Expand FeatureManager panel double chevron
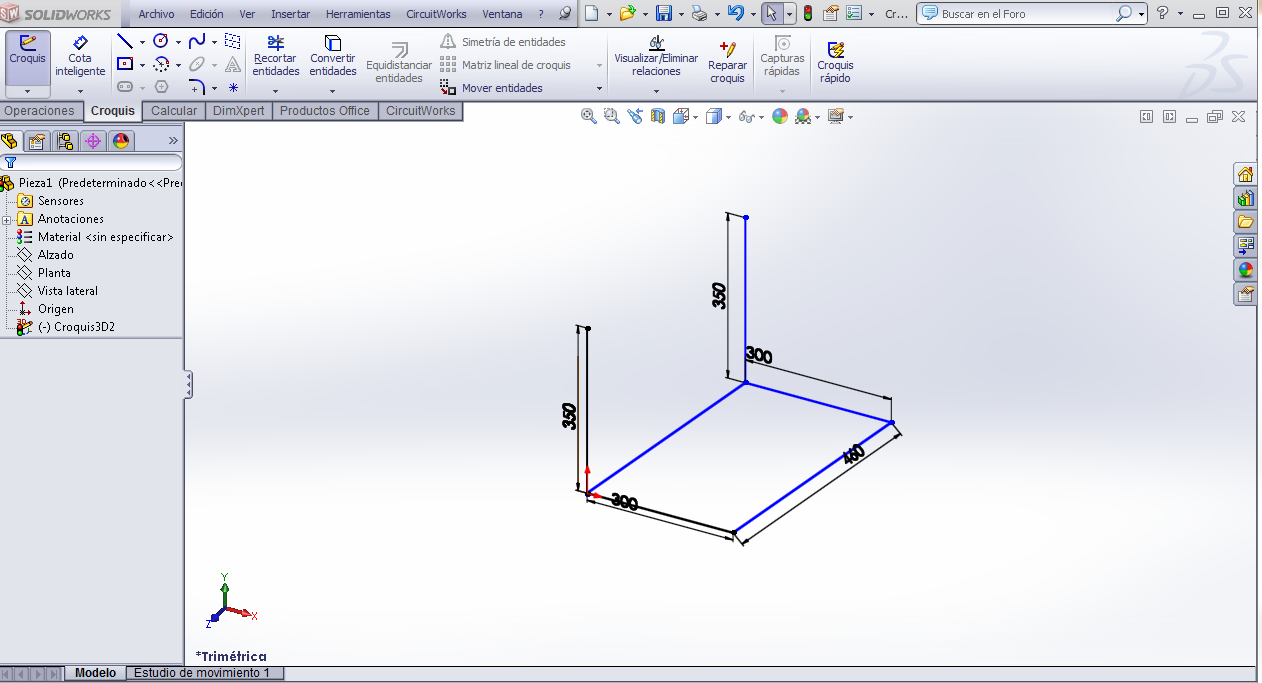The width and height of the screenshot is (1262, 683). point(173,141)
